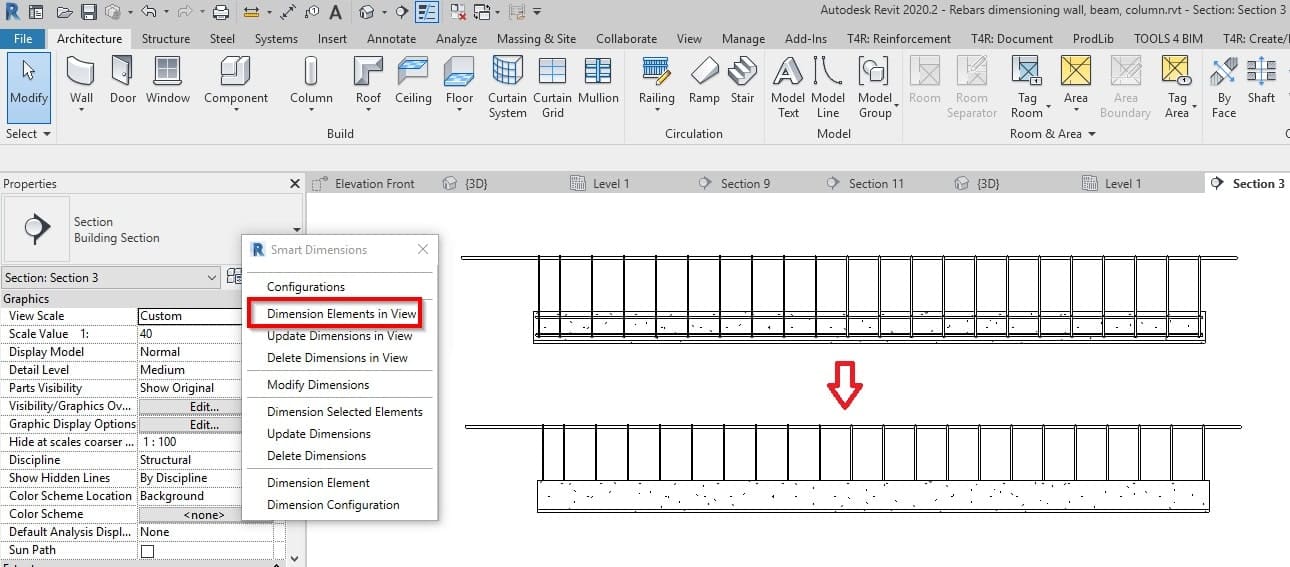Switch to the Massing & Site tab
1290x567 pixels.
pyautogui.click(x=536, y=39)
